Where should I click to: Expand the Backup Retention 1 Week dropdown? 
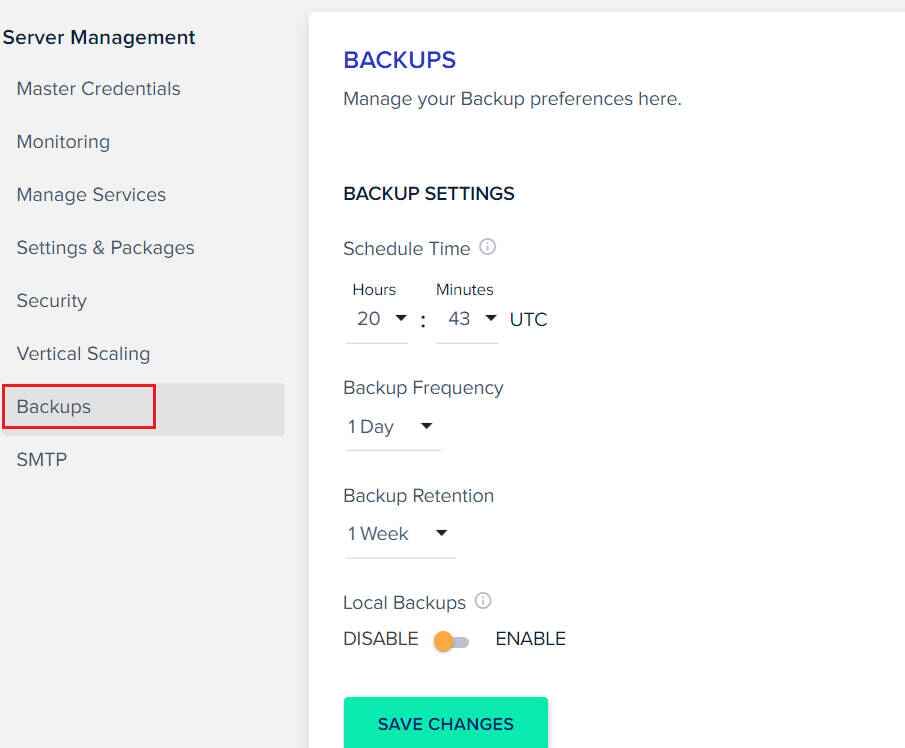click(400, 534)
